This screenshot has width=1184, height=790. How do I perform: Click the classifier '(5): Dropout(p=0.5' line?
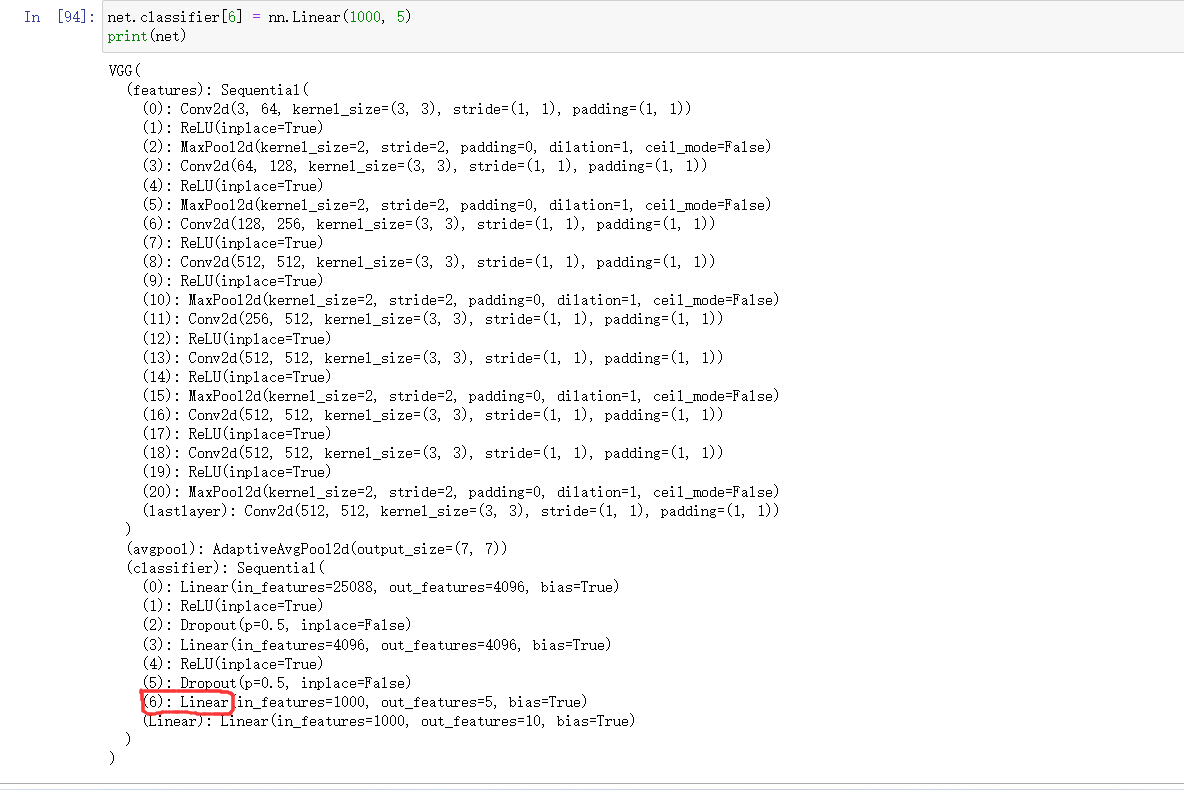pos(277,683)
